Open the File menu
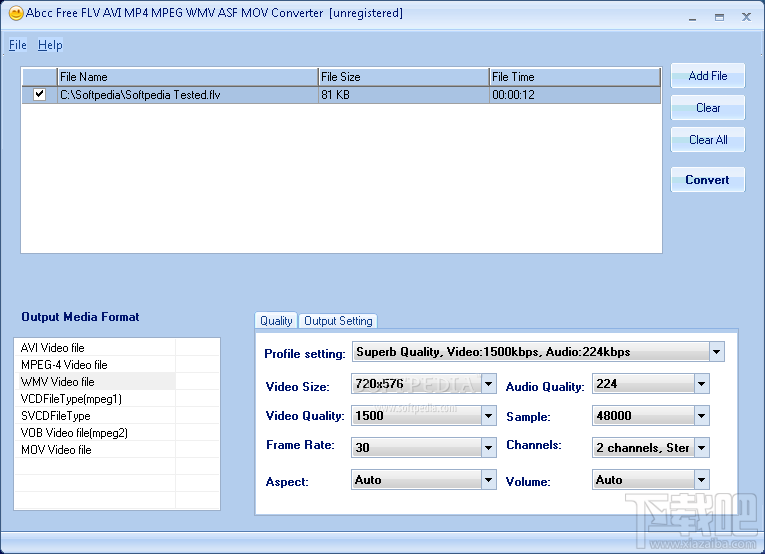 [18, 45]
